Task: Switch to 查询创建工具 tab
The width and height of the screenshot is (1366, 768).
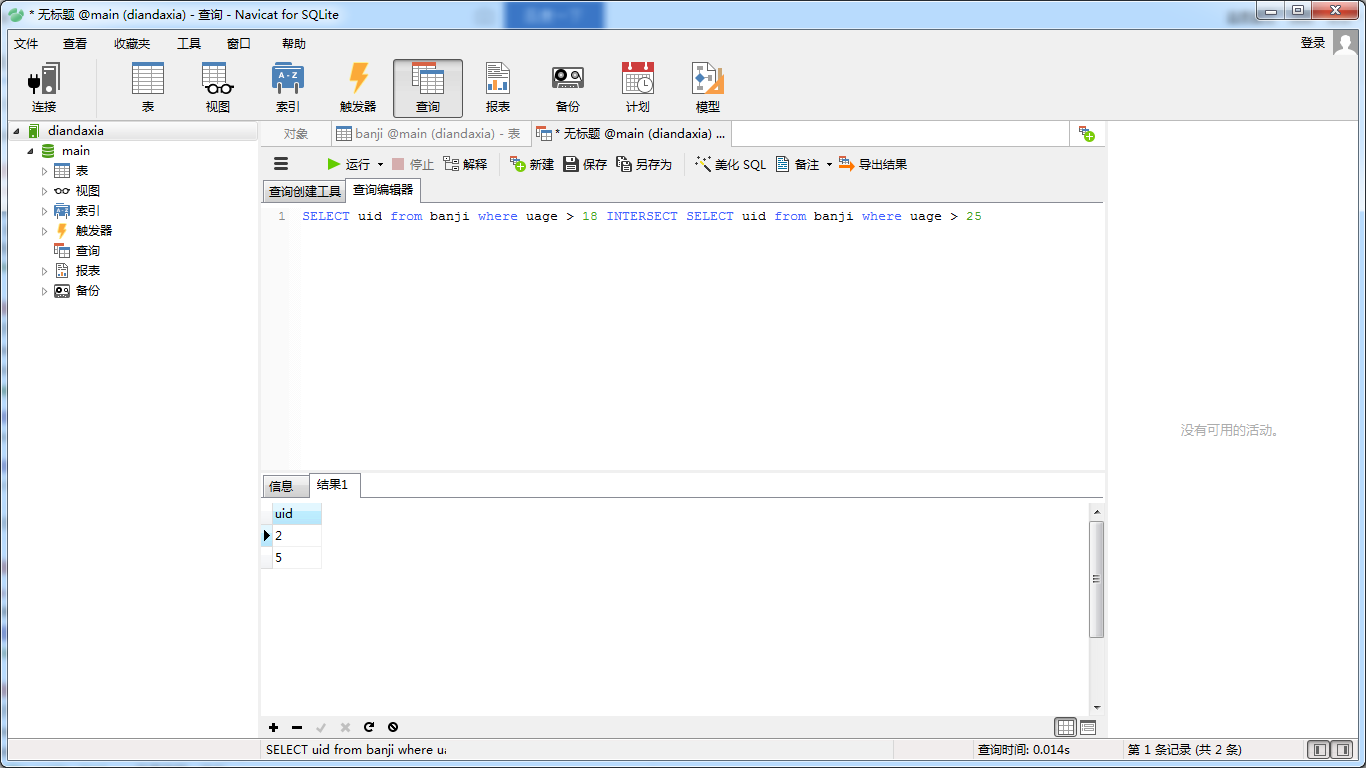Action: (x=304, y=191)
